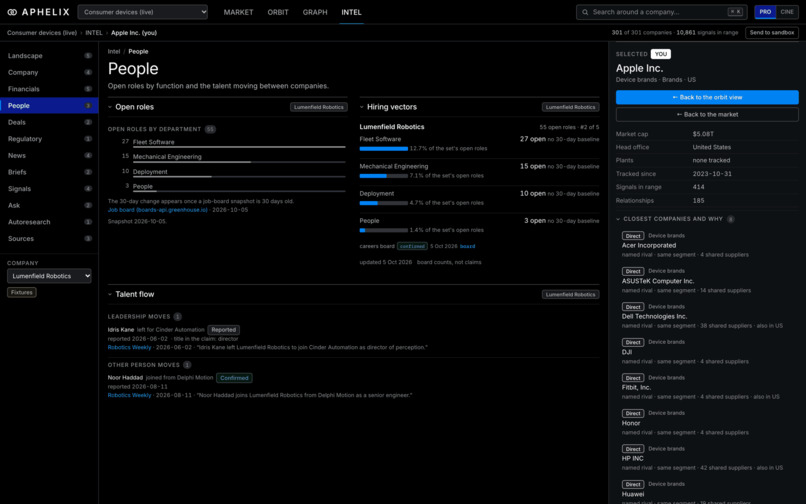This screenshot has height=504, width=806.
Task: Open Company in the sidebar
Action: pos(49,73)
